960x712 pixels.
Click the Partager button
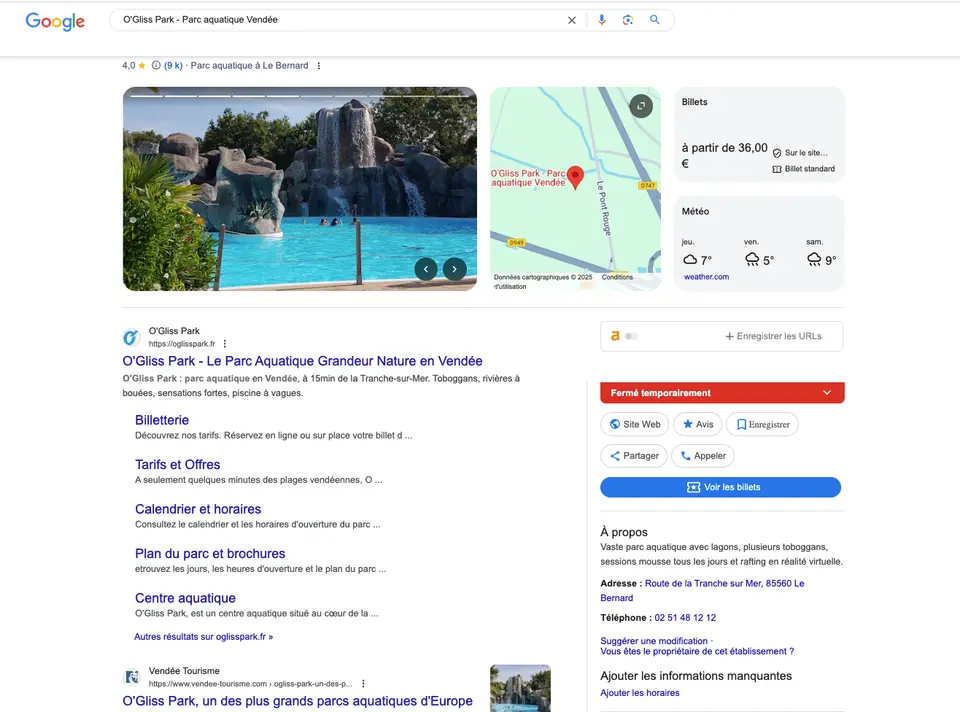tap(634, 456)
